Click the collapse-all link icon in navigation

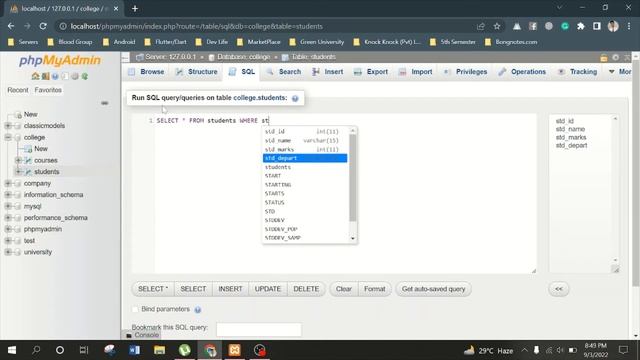coord(104,103)
